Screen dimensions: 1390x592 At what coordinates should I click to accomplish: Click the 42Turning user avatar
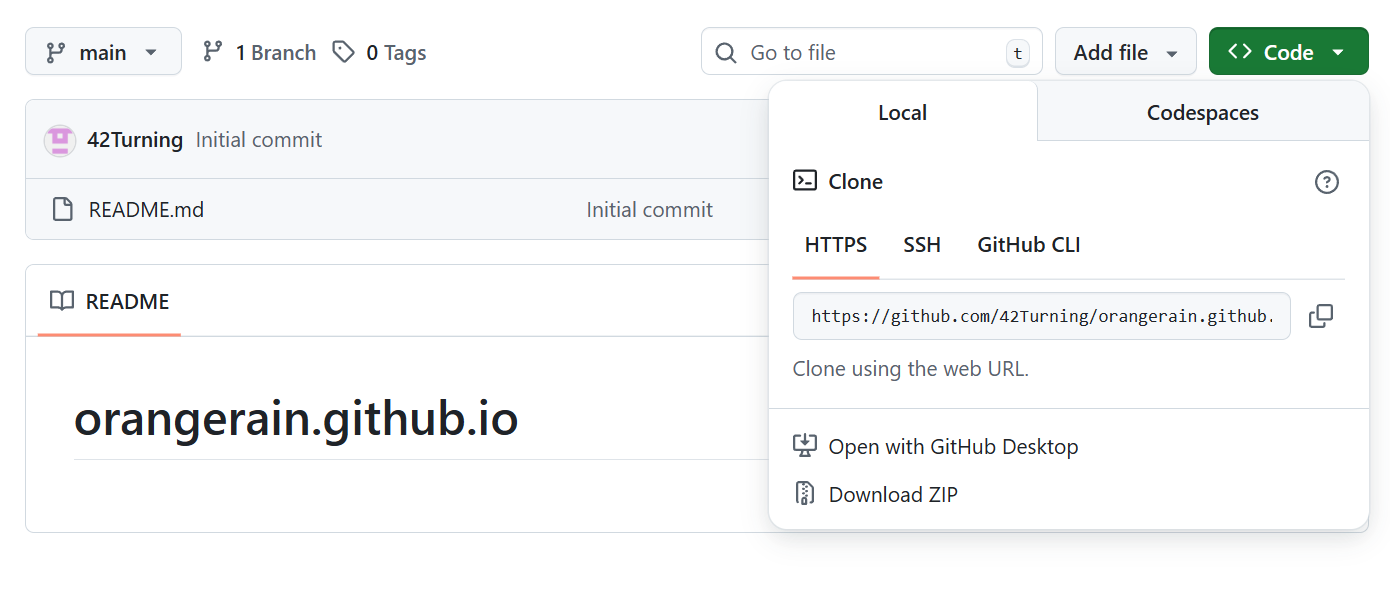pyautogui.click(x=60, y=140)
